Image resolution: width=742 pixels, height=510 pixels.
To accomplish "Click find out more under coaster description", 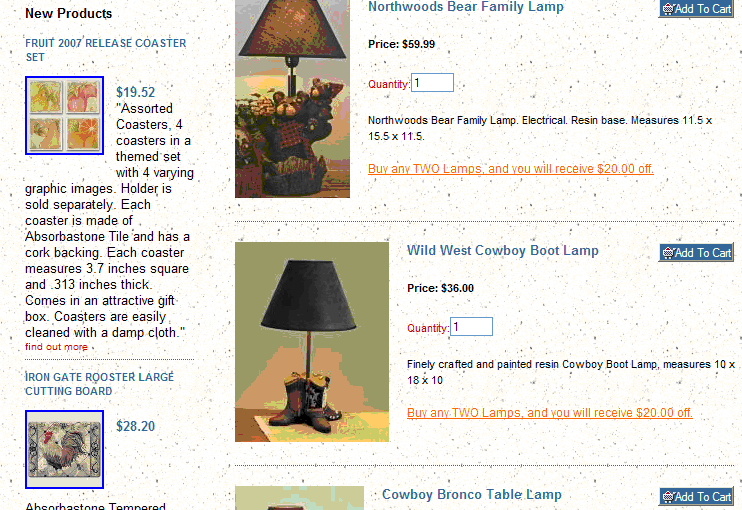I will click(x=56, y=347).
